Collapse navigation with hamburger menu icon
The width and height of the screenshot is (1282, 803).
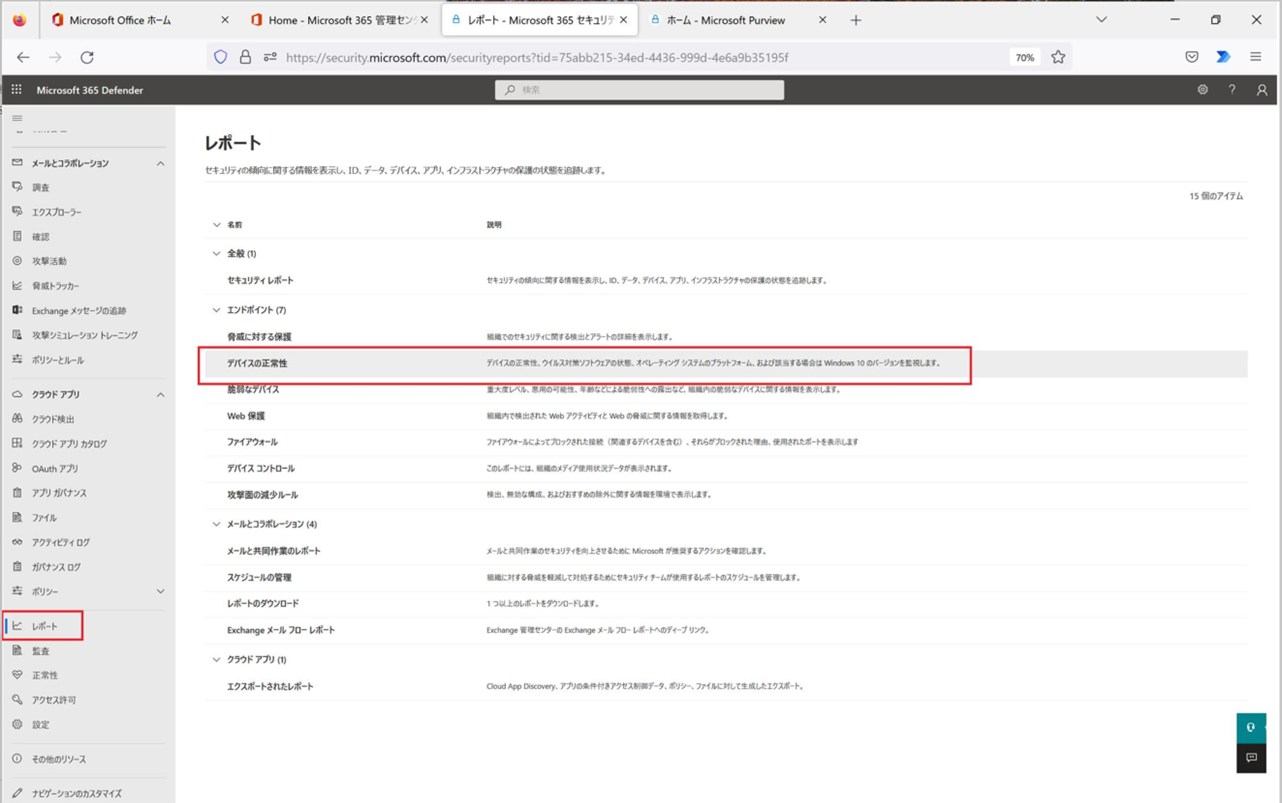(17, 118)
